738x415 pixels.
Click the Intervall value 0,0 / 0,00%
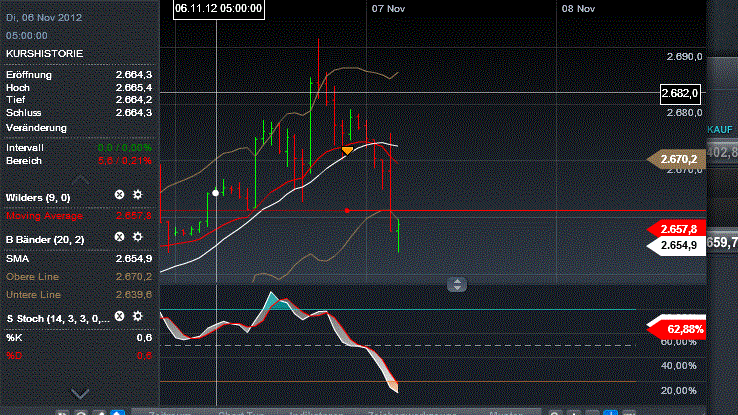pos(125,148)
